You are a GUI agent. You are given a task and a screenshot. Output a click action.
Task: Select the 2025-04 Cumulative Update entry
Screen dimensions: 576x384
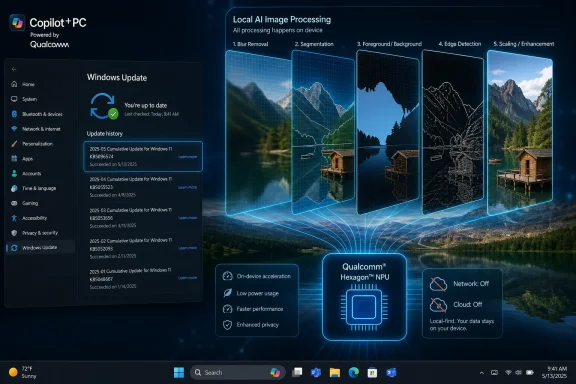click(x=143, y=187)
